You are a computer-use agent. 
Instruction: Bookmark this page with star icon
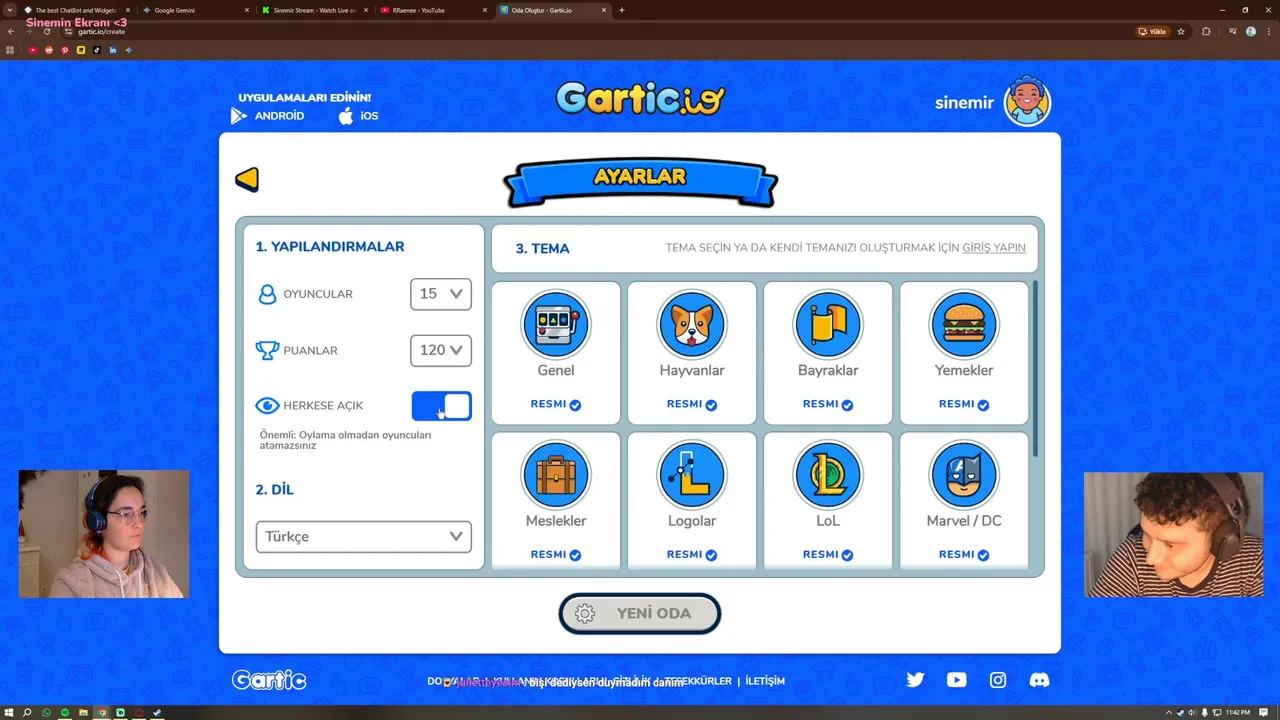[1181, 31]
